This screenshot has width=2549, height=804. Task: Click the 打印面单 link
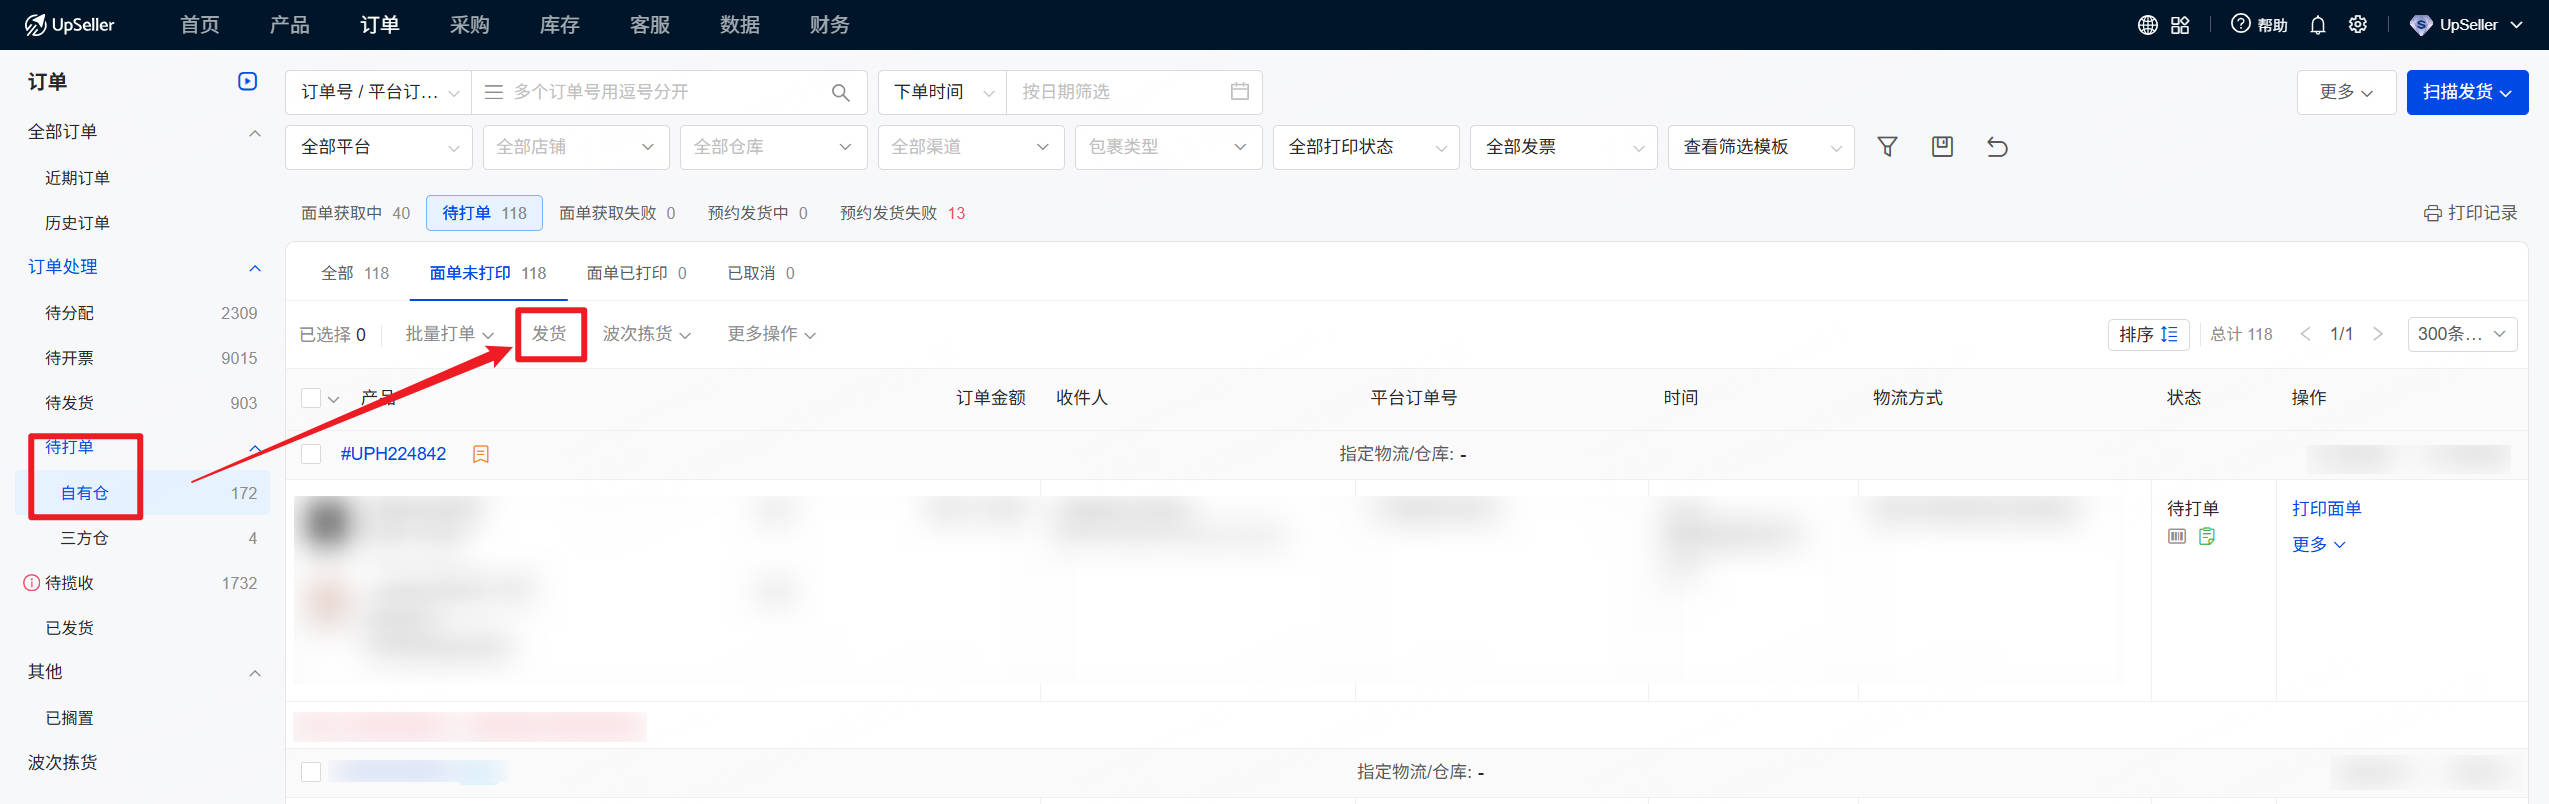2326,508
